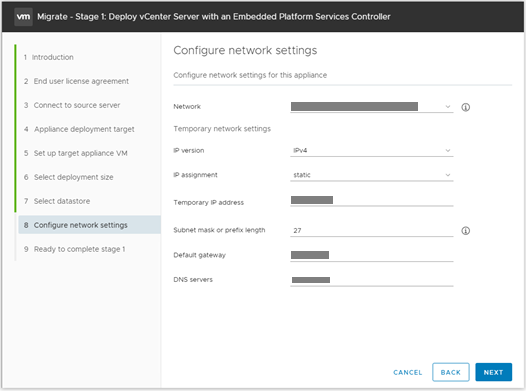Click the Default gateway input field

point(372,255)
